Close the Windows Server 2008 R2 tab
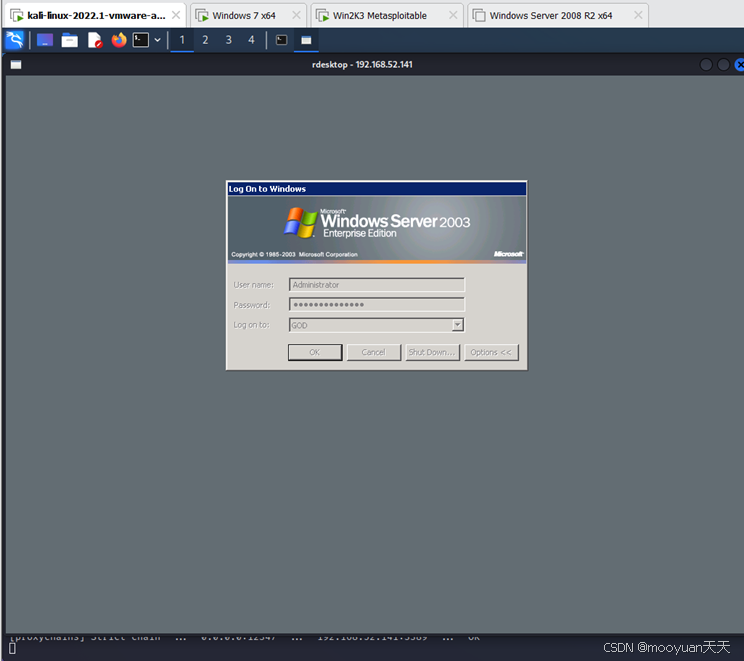Image resolution: width=744 pixels, height=661 pixels. (x=638, y=15)
